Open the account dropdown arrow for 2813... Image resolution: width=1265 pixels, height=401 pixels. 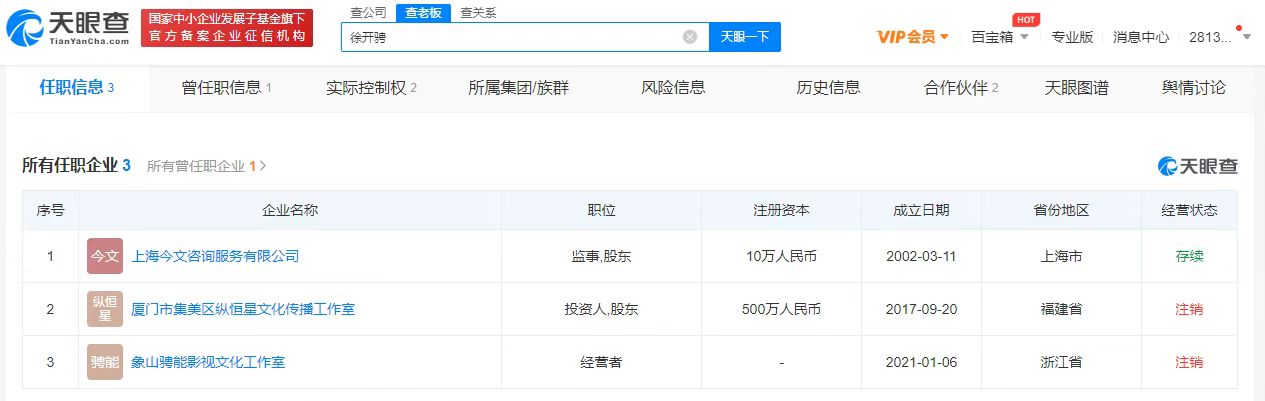tap(1246, 37)
